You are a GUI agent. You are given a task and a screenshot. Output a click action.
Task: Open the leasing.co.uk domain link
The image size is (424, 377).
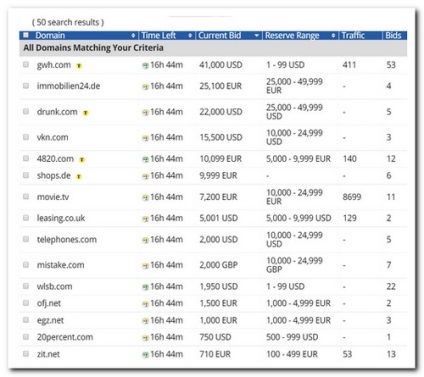point(61,218)
